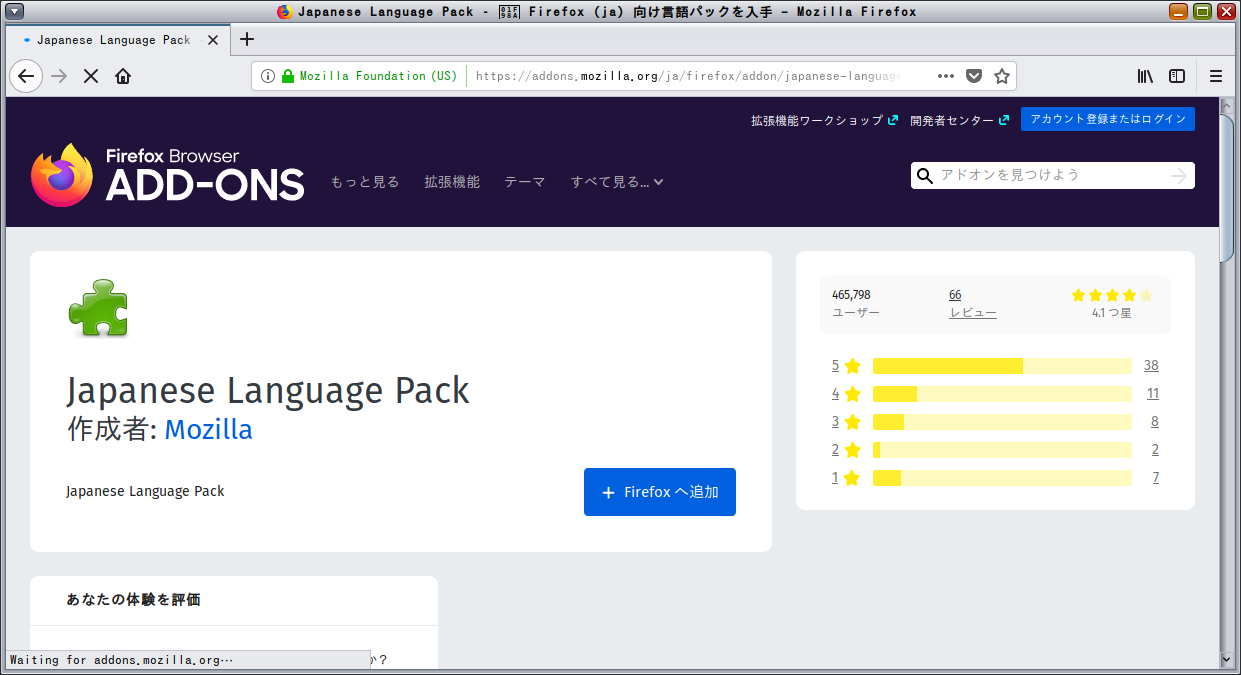The image size is (1241, 675).
Task: Open the 38 five-star review count
Action: [x=1151, y=366]
